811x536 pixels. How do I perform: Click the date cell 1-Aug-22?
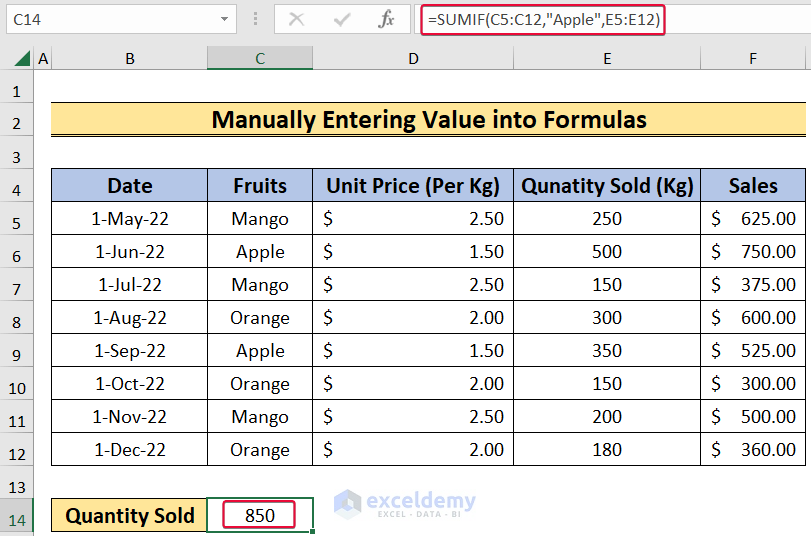130,318
